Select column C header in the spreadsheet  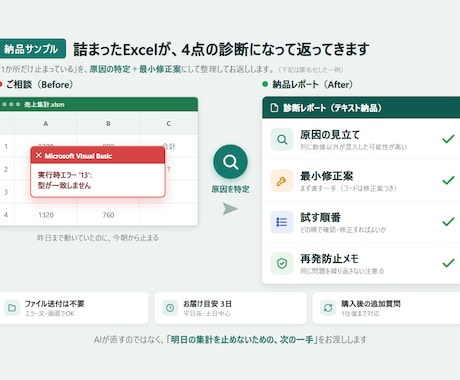169,124
